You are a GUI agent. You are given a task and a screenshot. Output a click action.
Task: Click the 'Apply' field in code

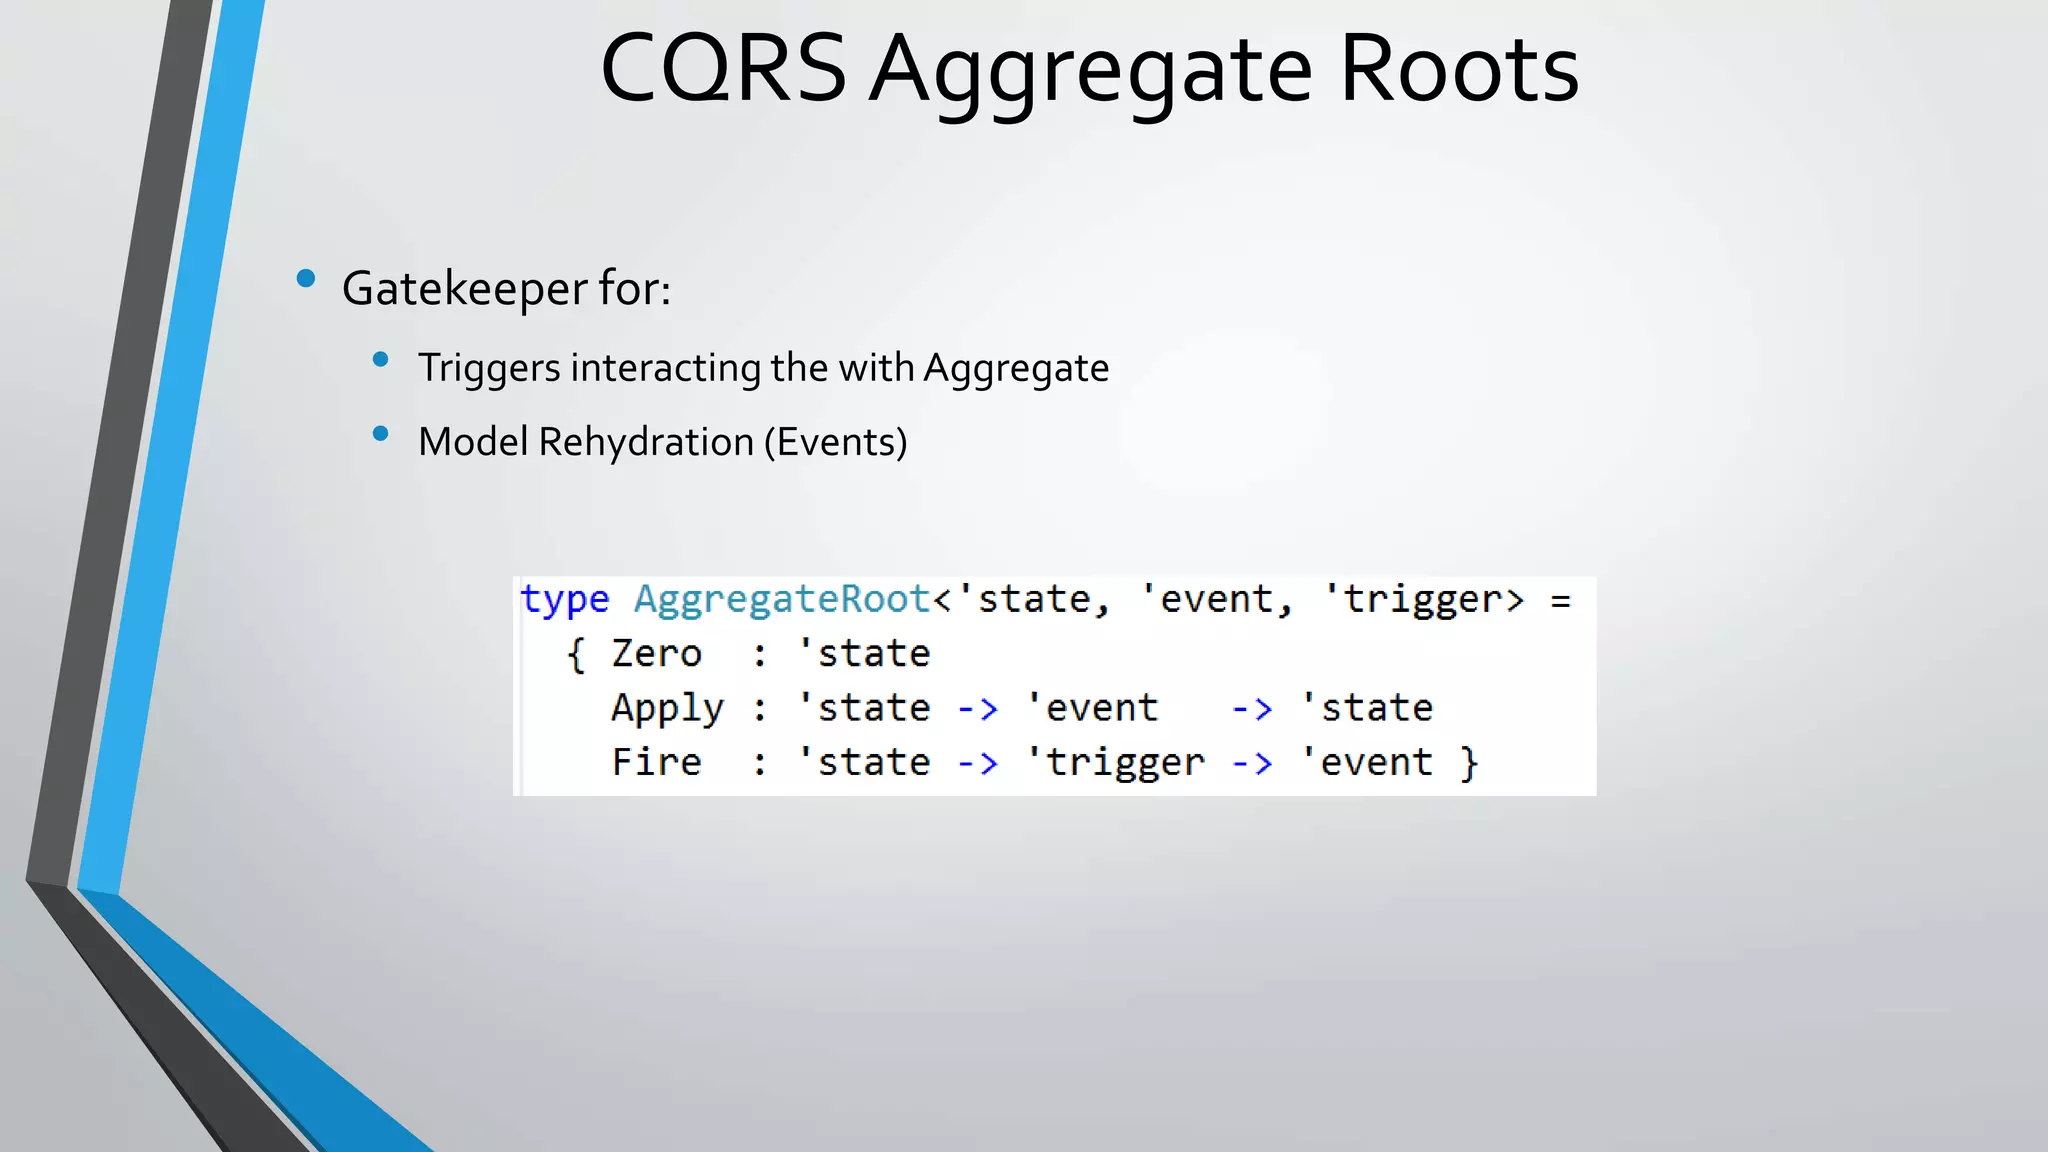(x=667, y=709)
